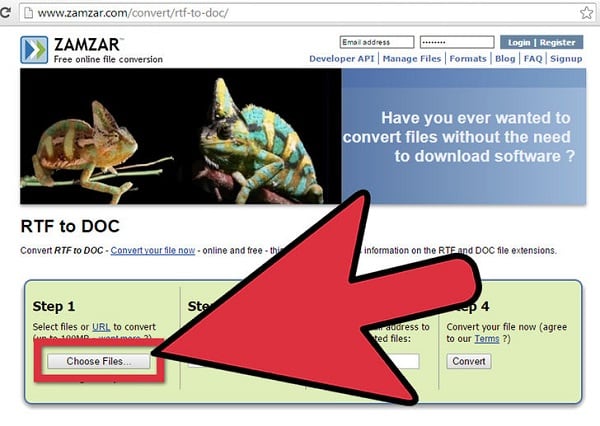
Task: Bookmark page with the star icon
Action: [586, 13]
